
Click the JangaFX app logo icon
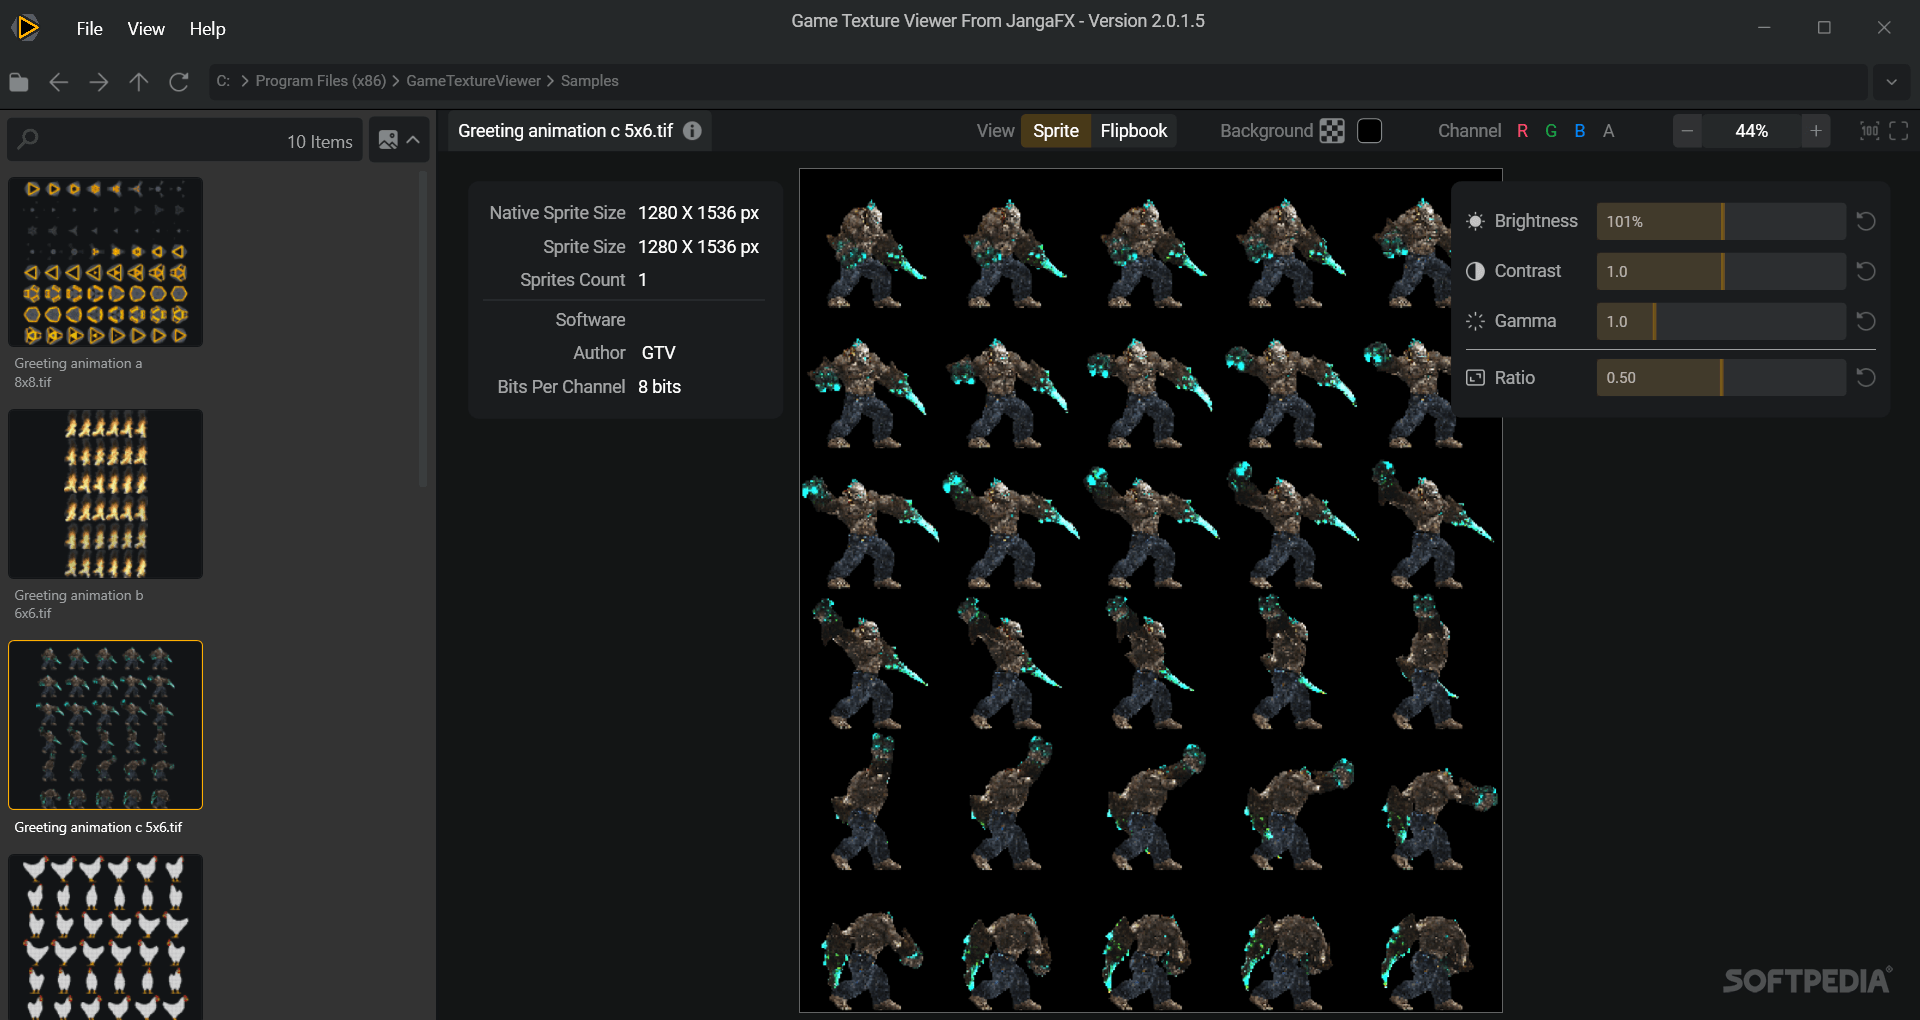point(27,28)
